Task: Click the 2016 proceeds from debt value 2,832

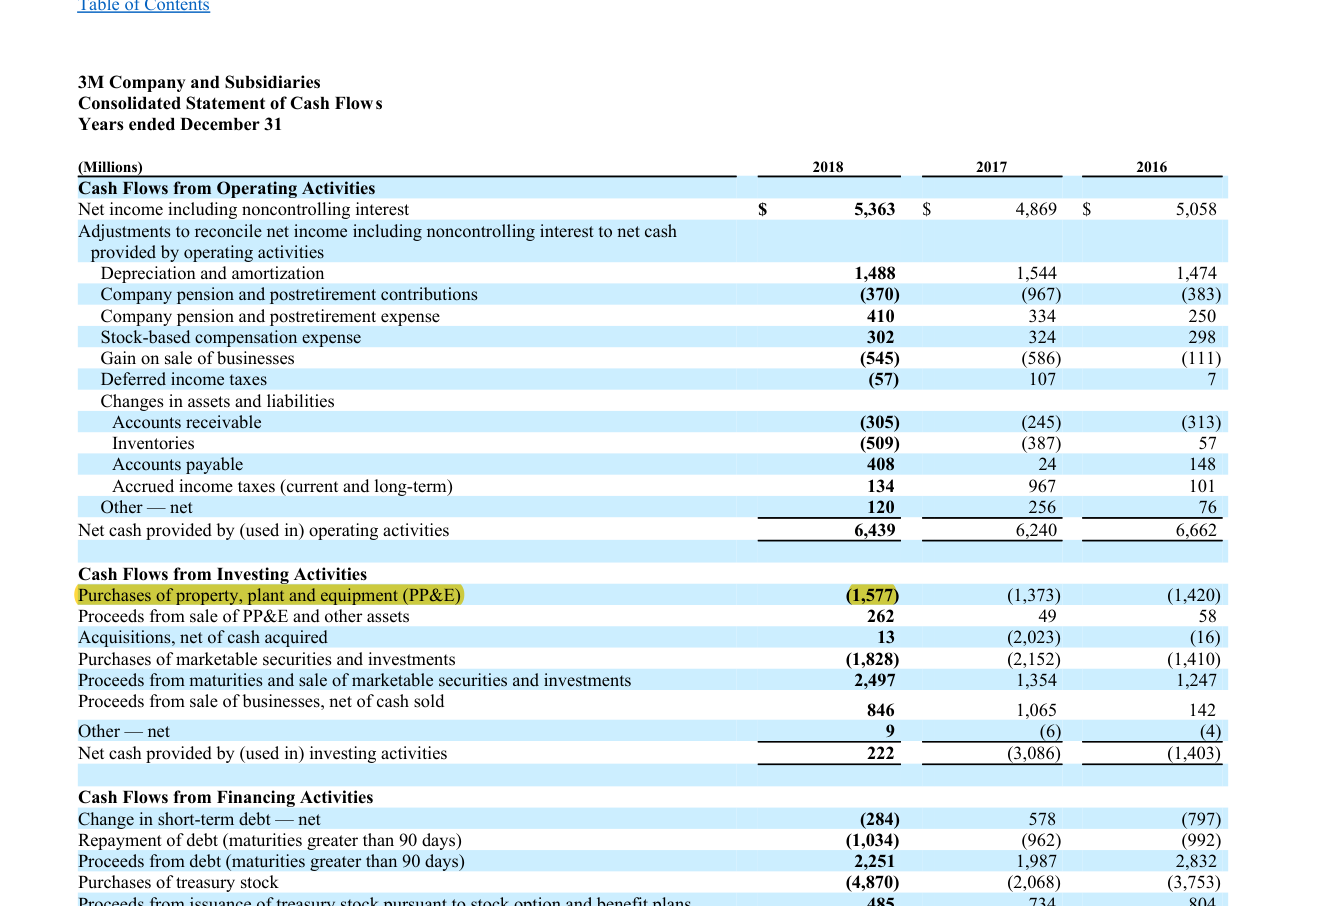Action: click(x=1196, y=861)
